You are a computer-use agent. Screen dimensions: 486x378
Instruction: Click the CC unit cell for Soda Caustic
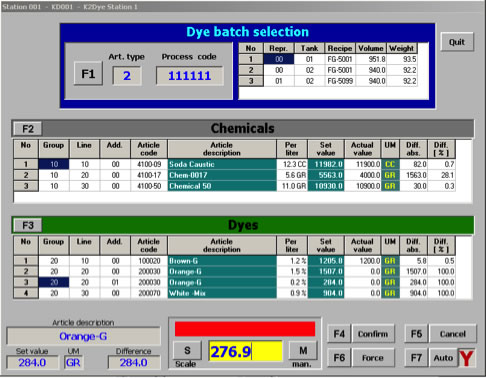[390, 164]
